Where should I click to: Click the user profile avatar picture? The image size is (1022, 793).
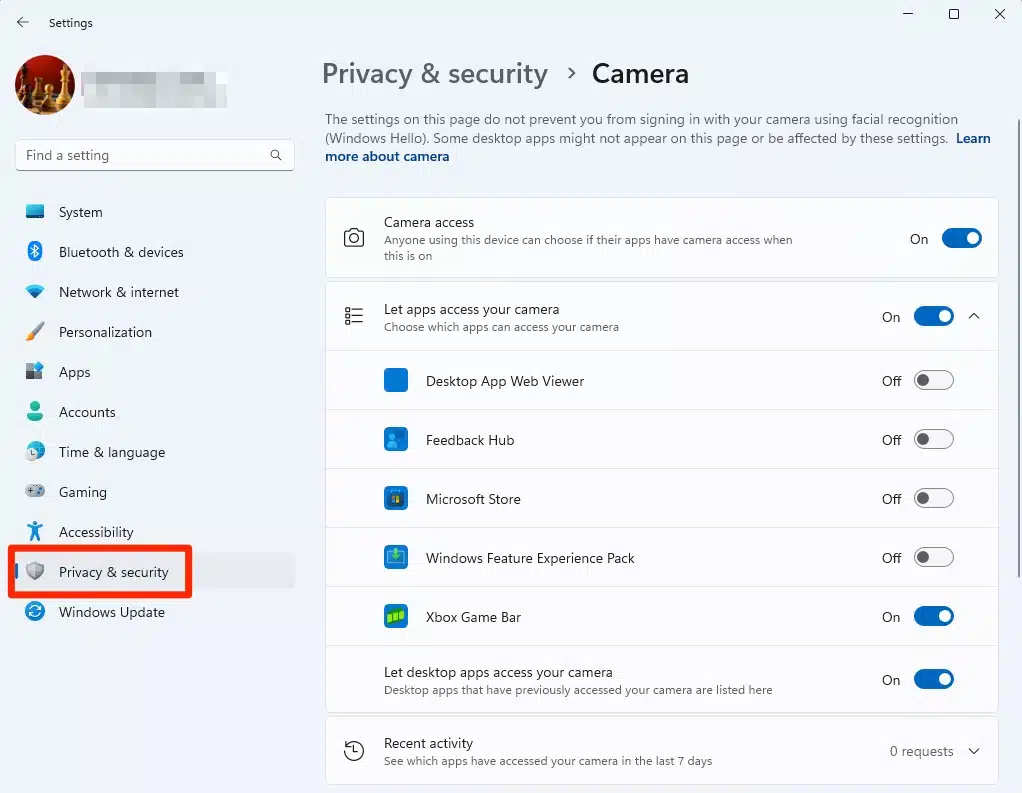[x=45, y=85]
